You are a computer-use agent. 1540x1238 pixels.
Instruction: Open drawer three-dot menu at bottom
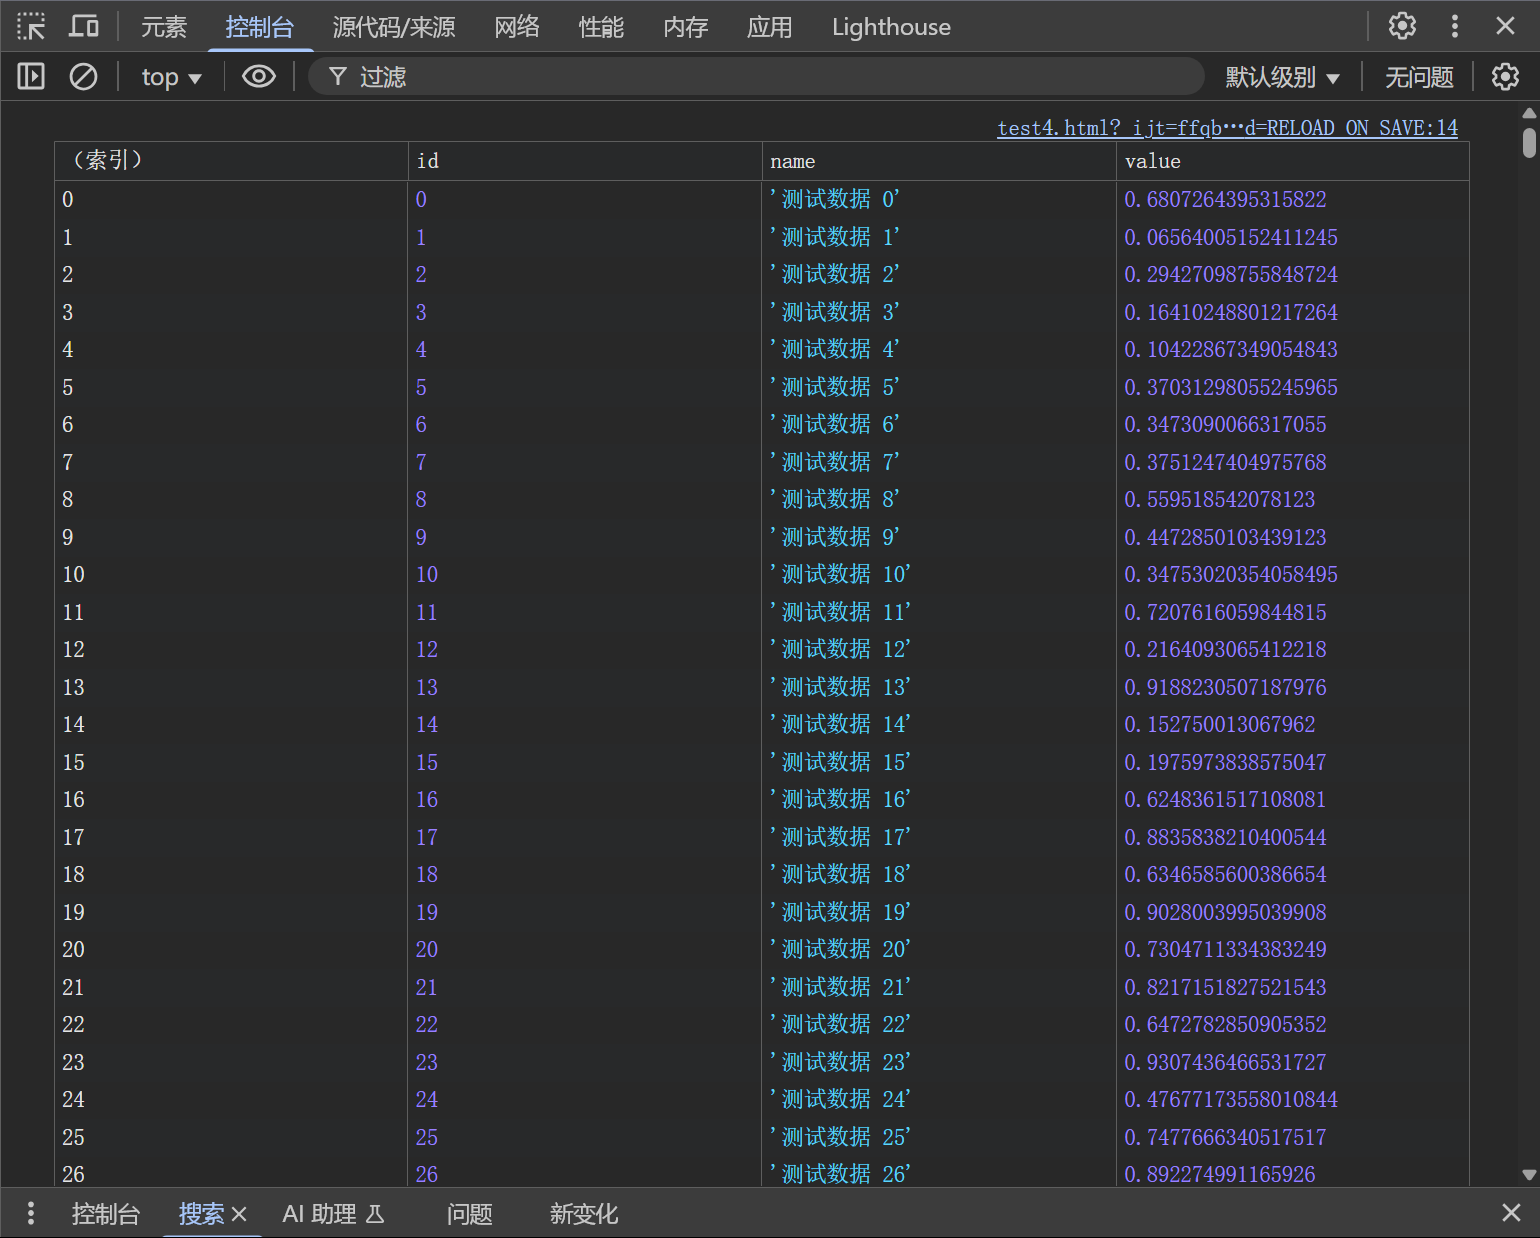[31, 1213]
